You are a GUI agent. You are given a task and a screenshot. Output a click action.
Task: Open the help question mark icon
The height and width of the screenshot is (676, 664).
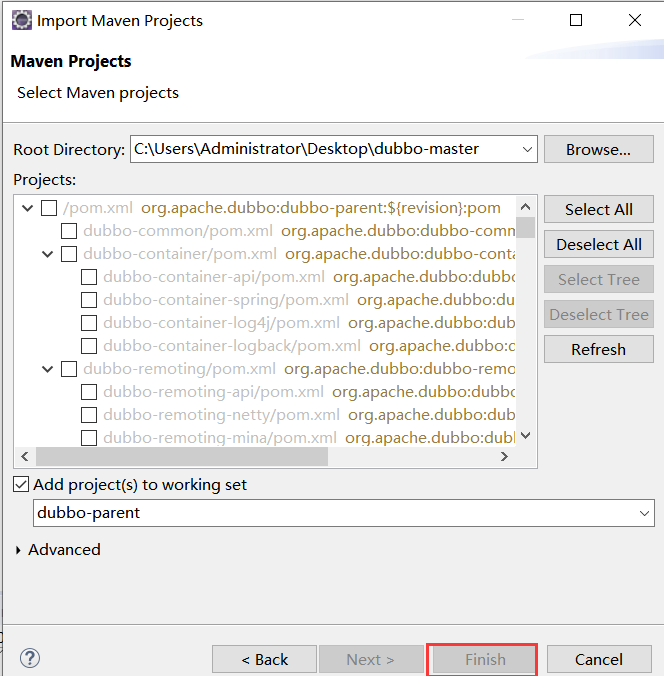[x=30, y=658]
